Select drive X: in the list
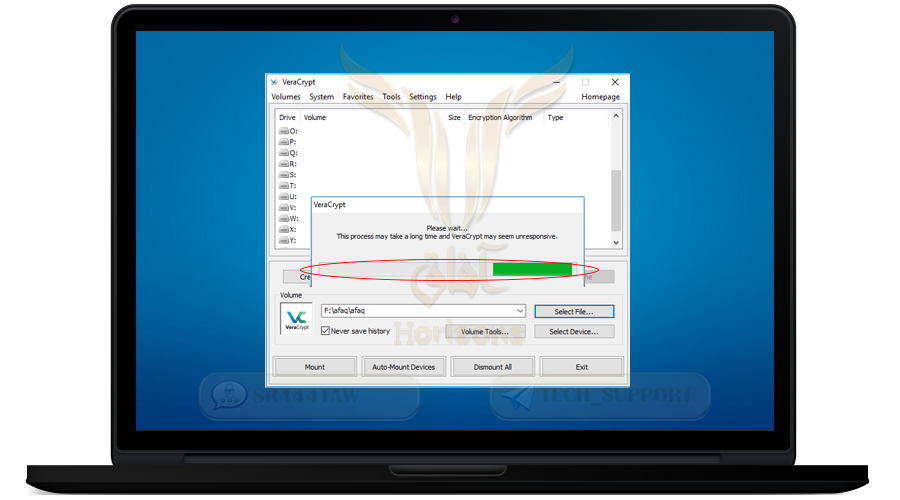Screen dimensions: 900x500 click(x=288, y=229)
